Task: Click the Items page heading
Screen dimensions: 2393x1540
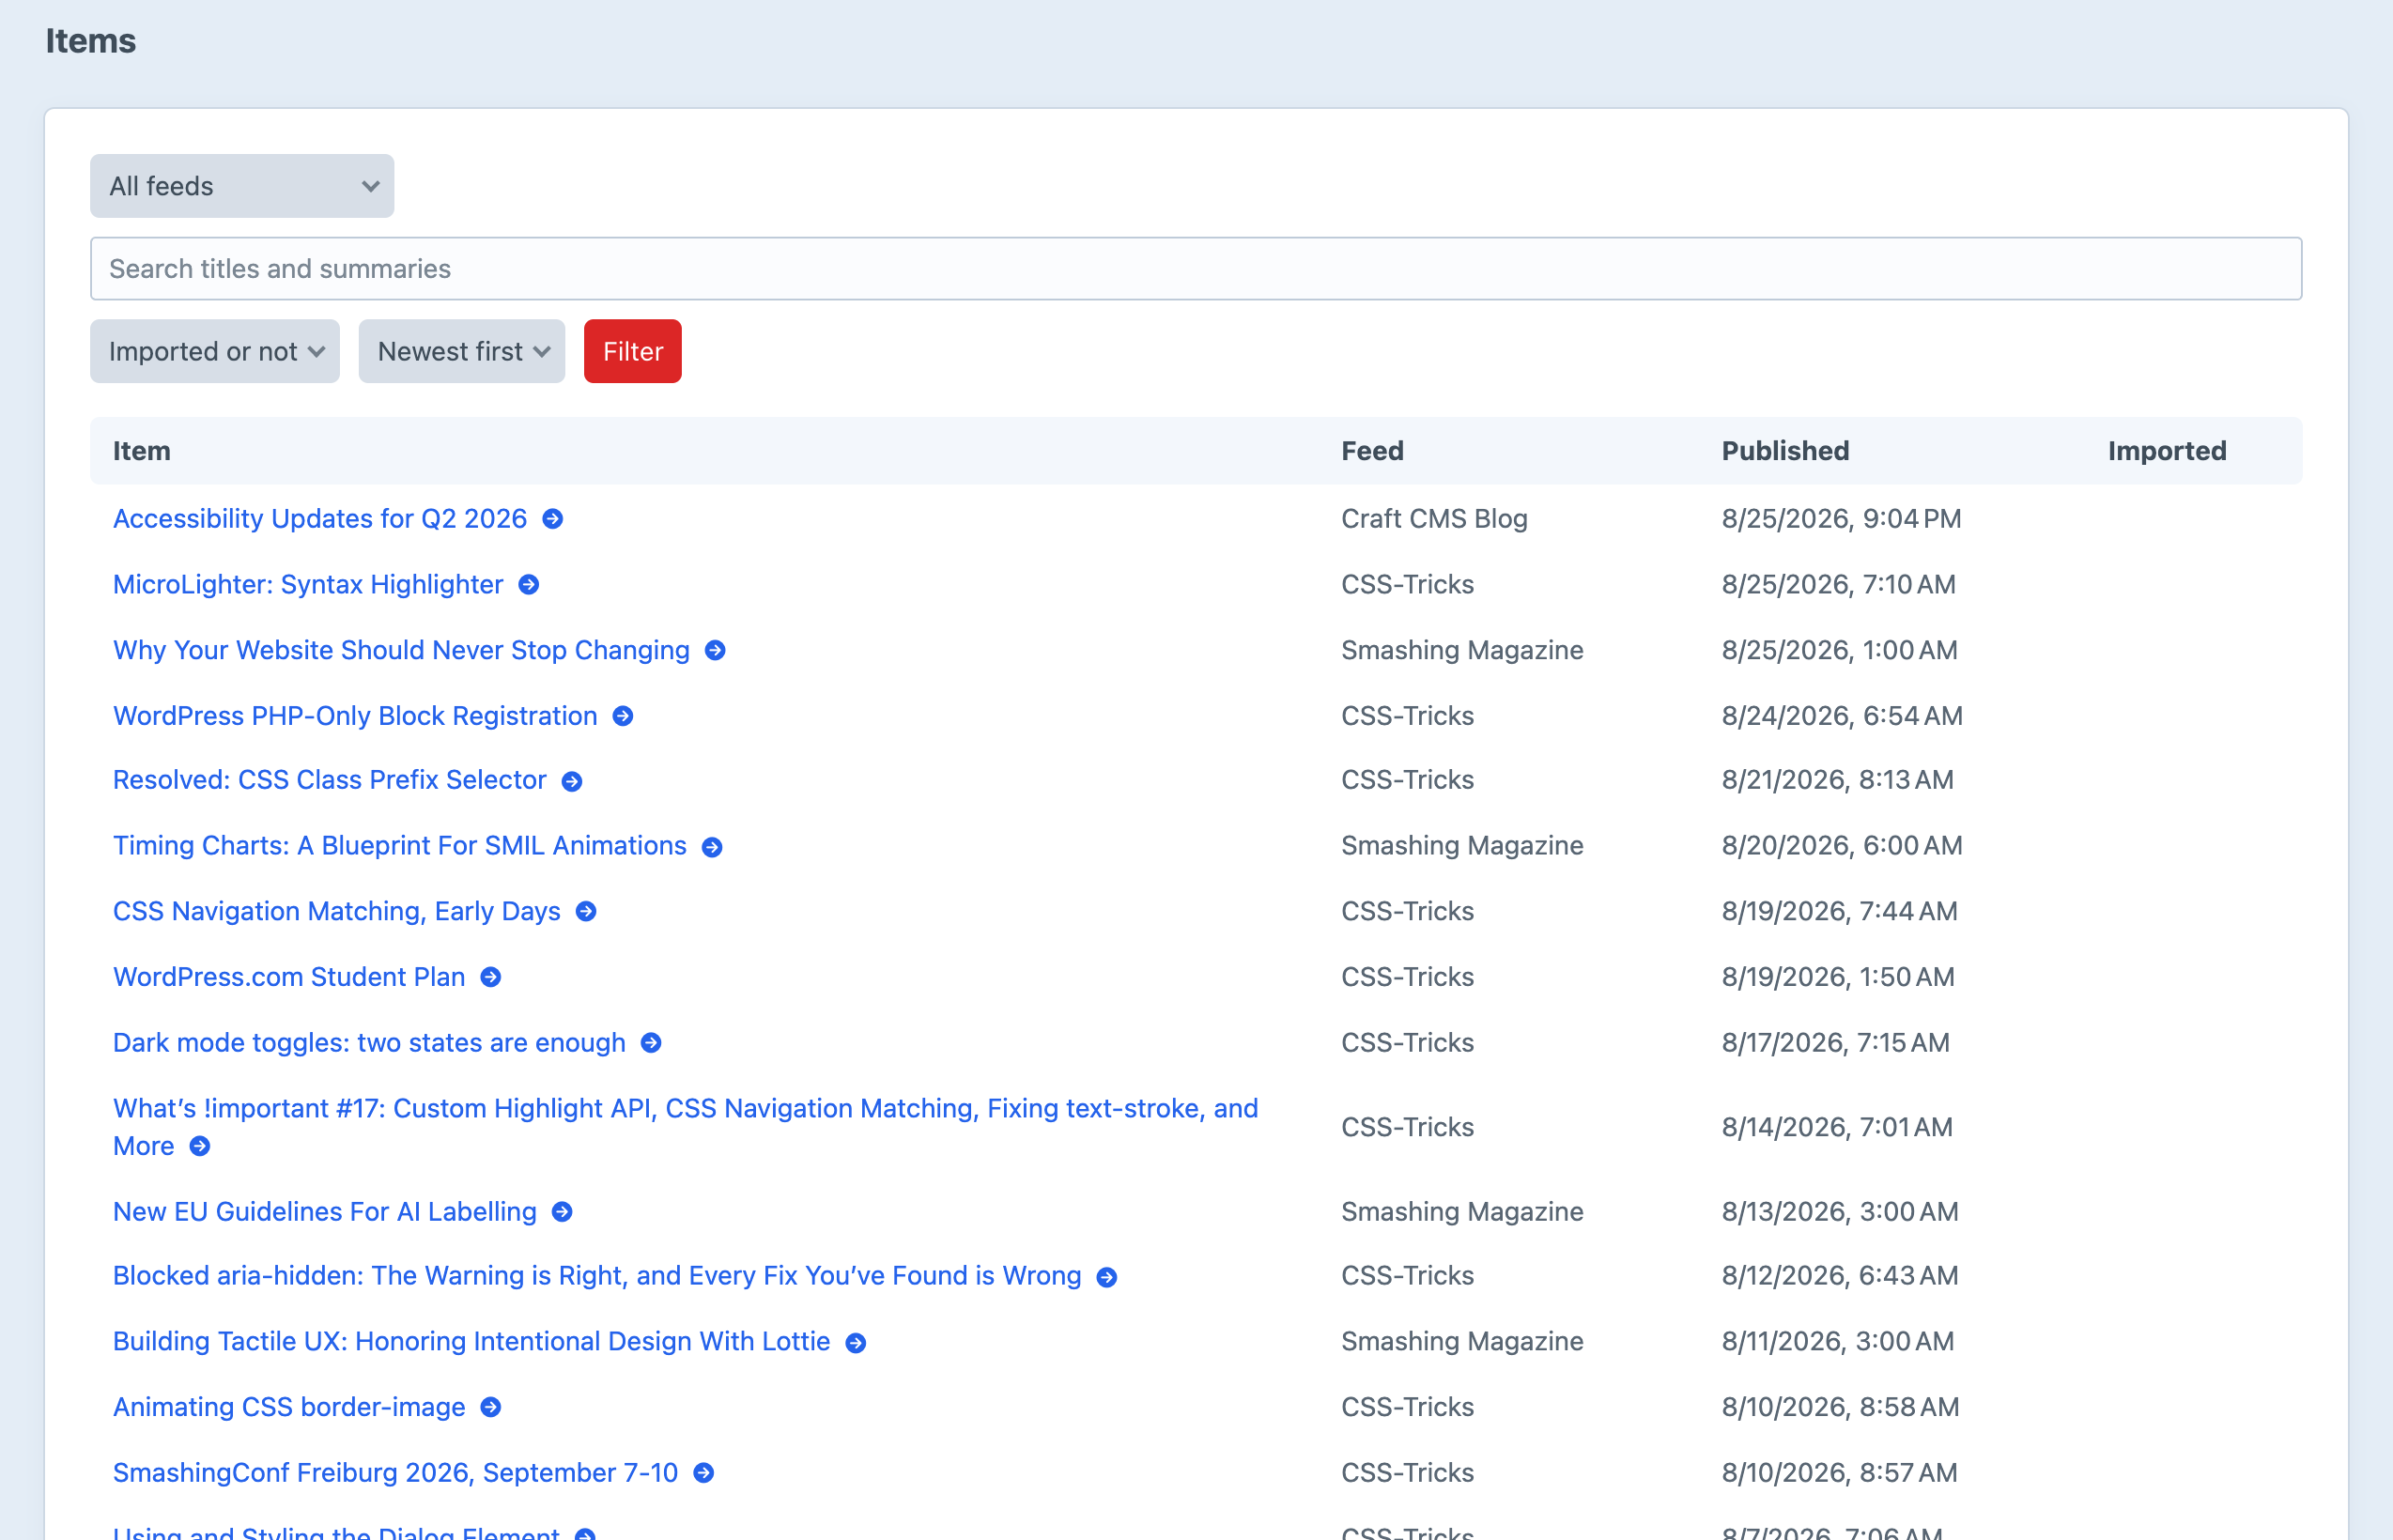Action: (91, 41)
